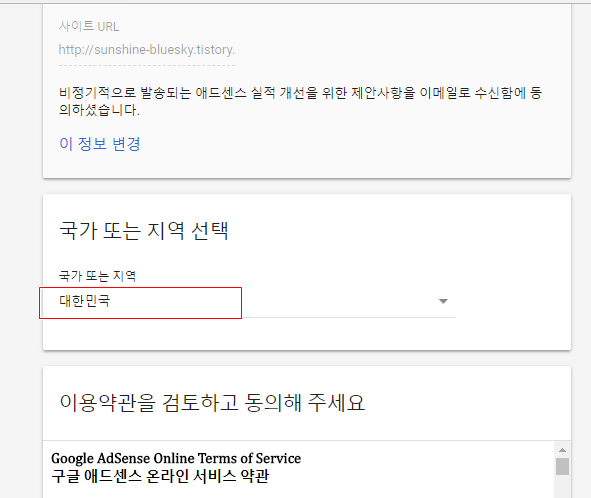Click the small '국가 또는 지역' field label

coord(98,276)
